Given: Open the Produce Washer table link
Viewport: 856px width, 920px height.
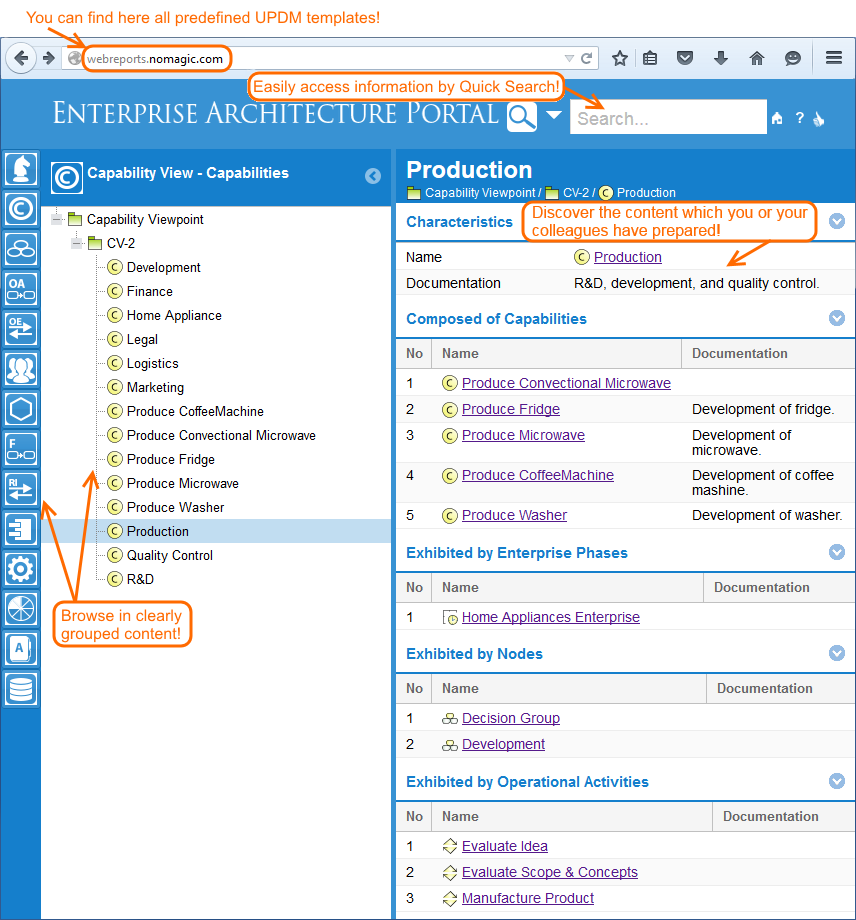Looking at the screenshot, I should click(x=514, y=515).
